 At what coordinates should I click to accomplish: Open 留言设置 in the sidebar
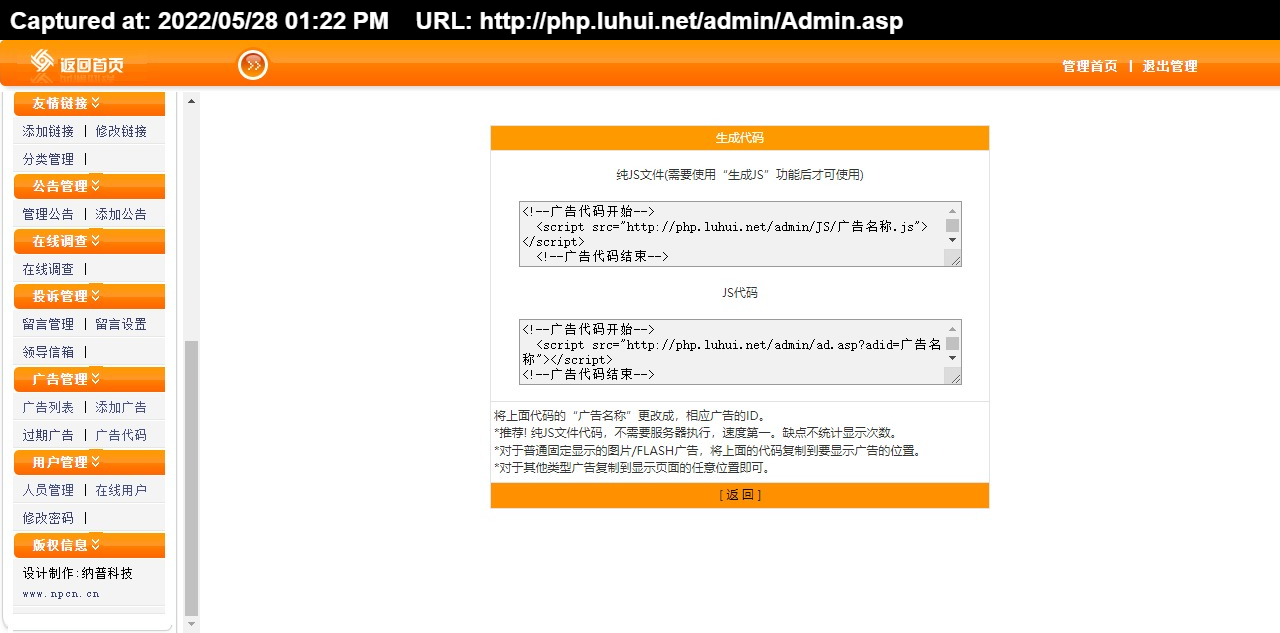click(121, 324)
